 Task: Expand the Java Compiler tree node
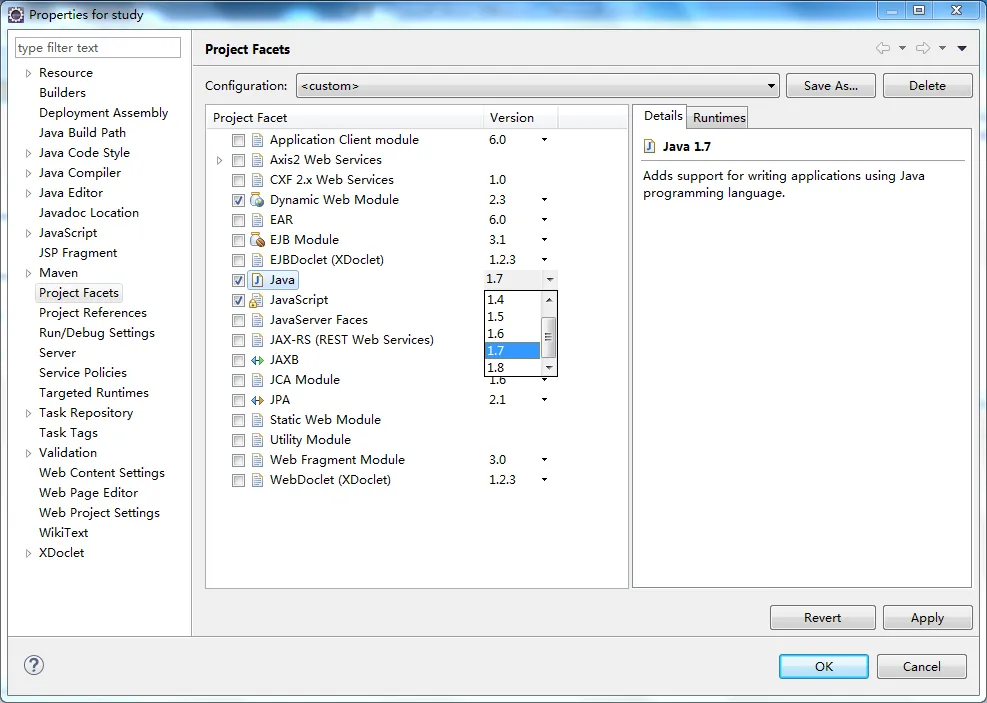pos(28,173)
